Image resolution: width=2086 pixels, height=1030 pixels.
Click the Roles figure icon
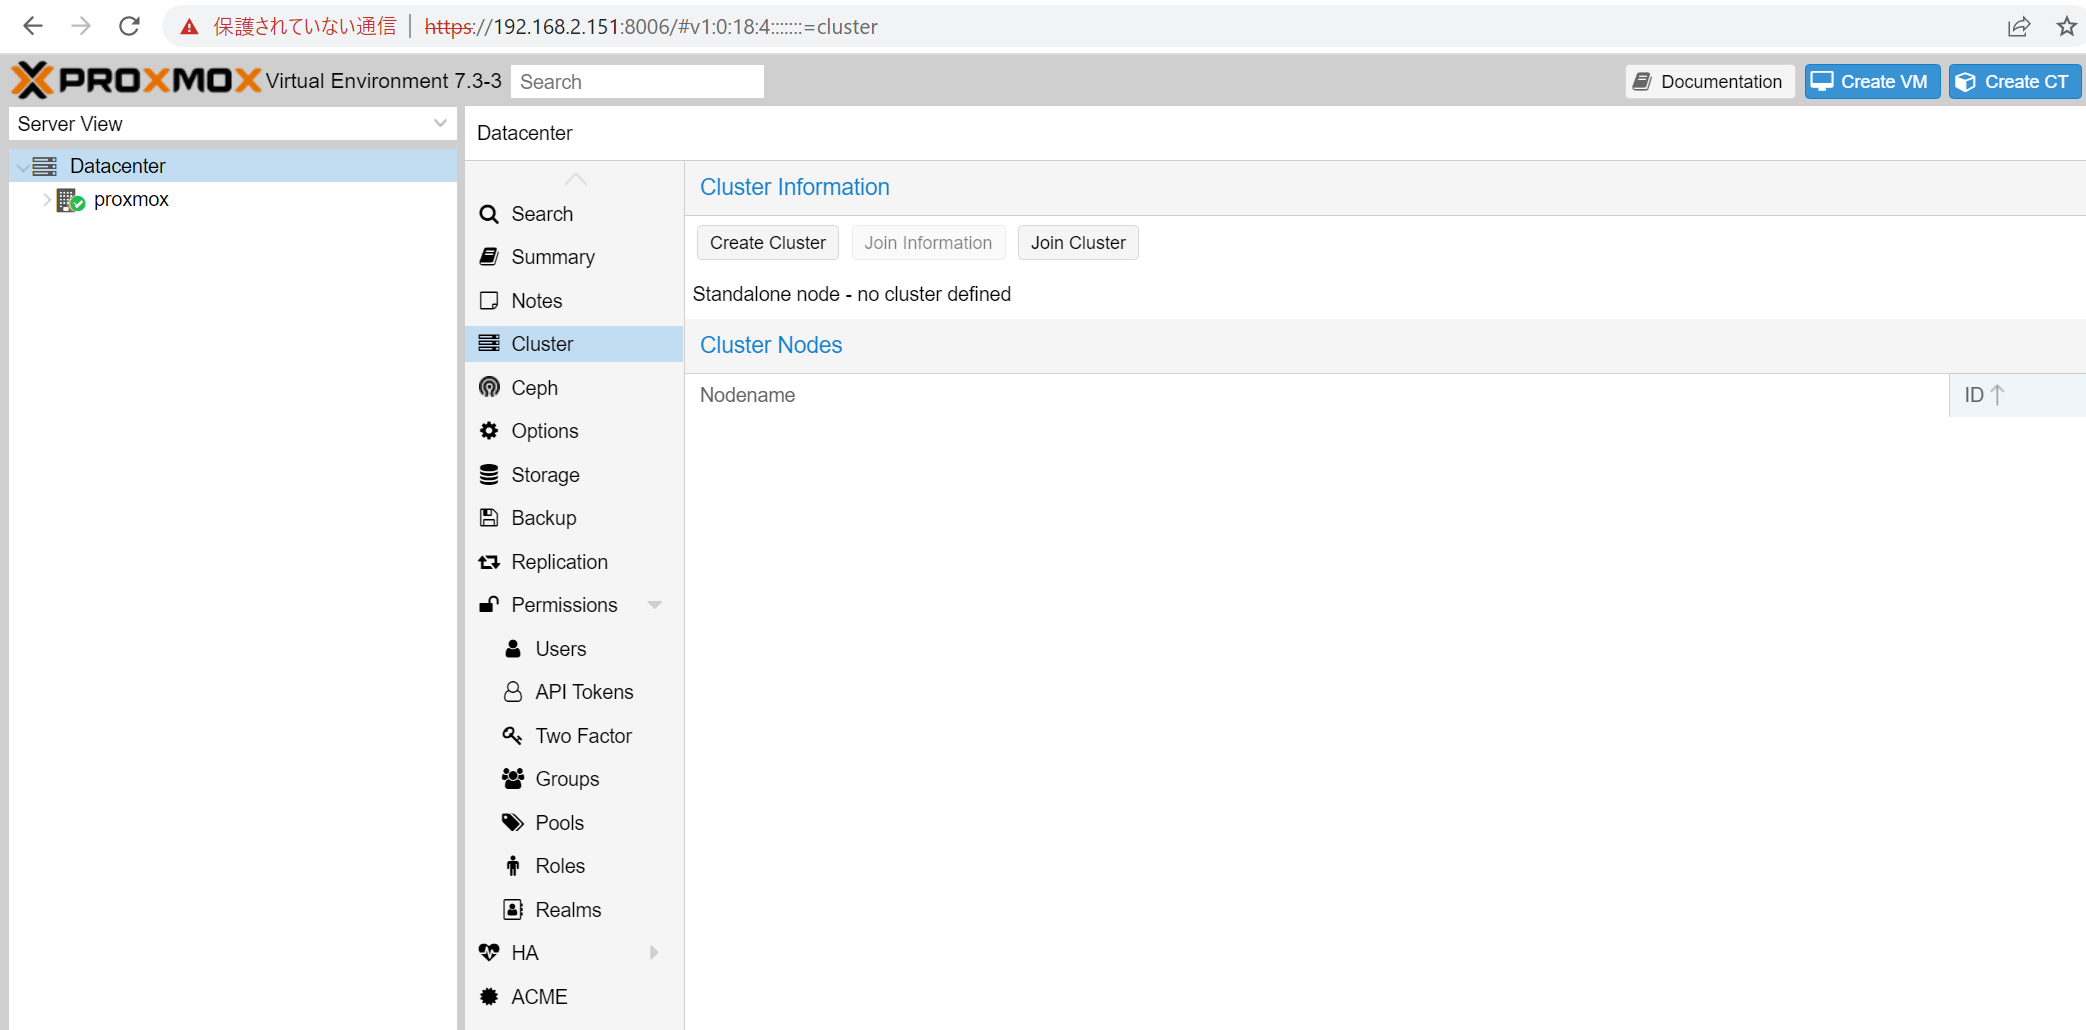(513, 866)
